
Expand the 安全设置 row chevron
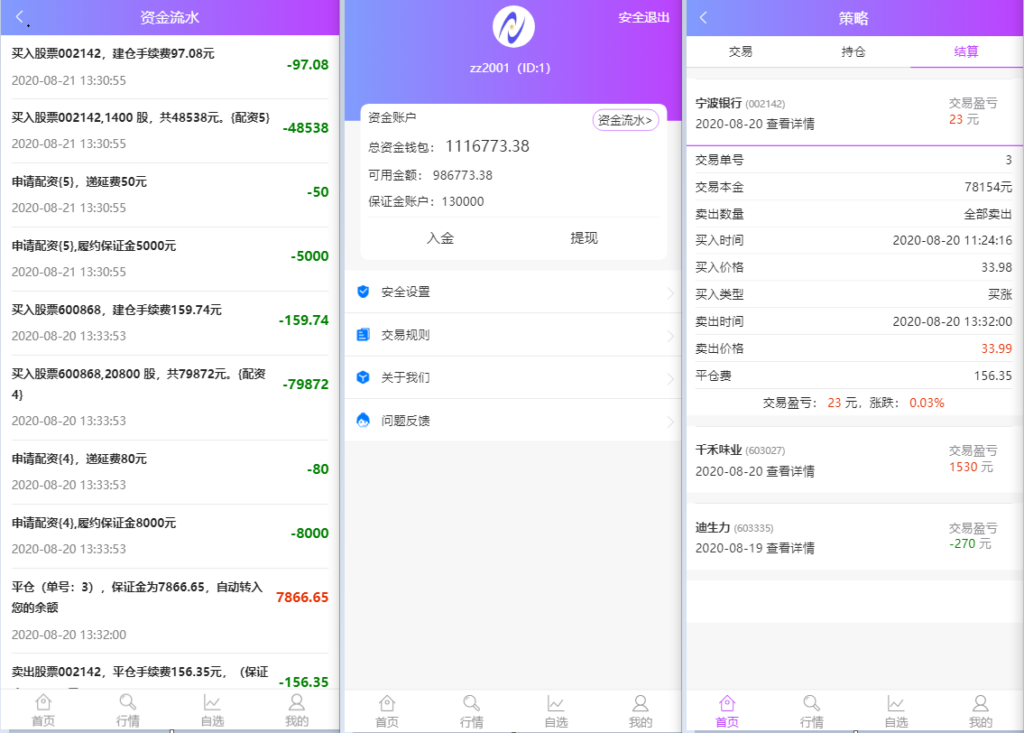(670, 293)
